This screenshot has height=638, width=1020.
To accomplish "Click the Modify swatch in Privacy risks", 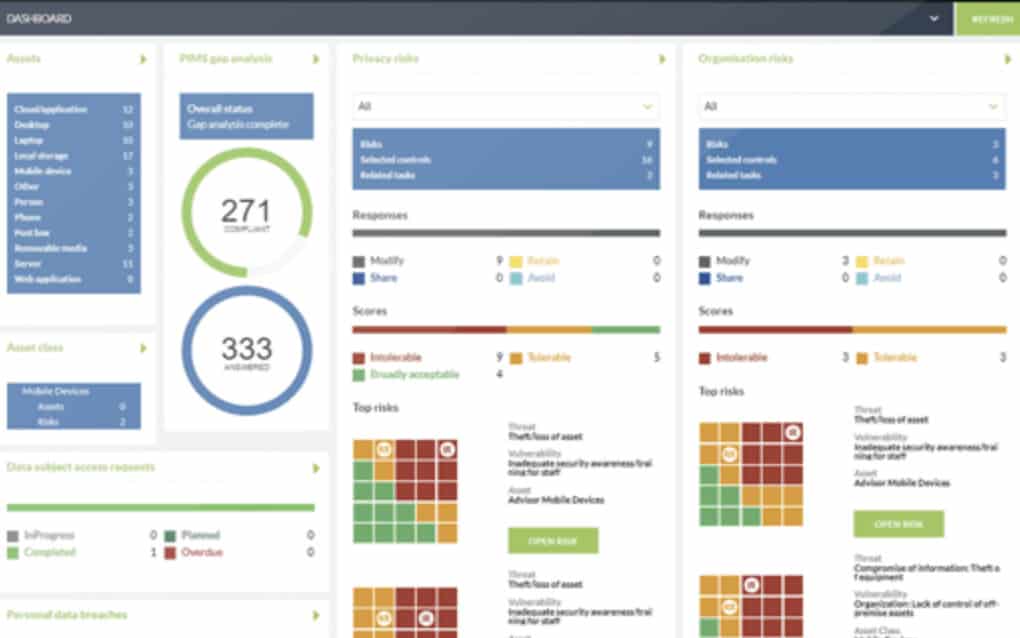I will (x=358, y=261).
